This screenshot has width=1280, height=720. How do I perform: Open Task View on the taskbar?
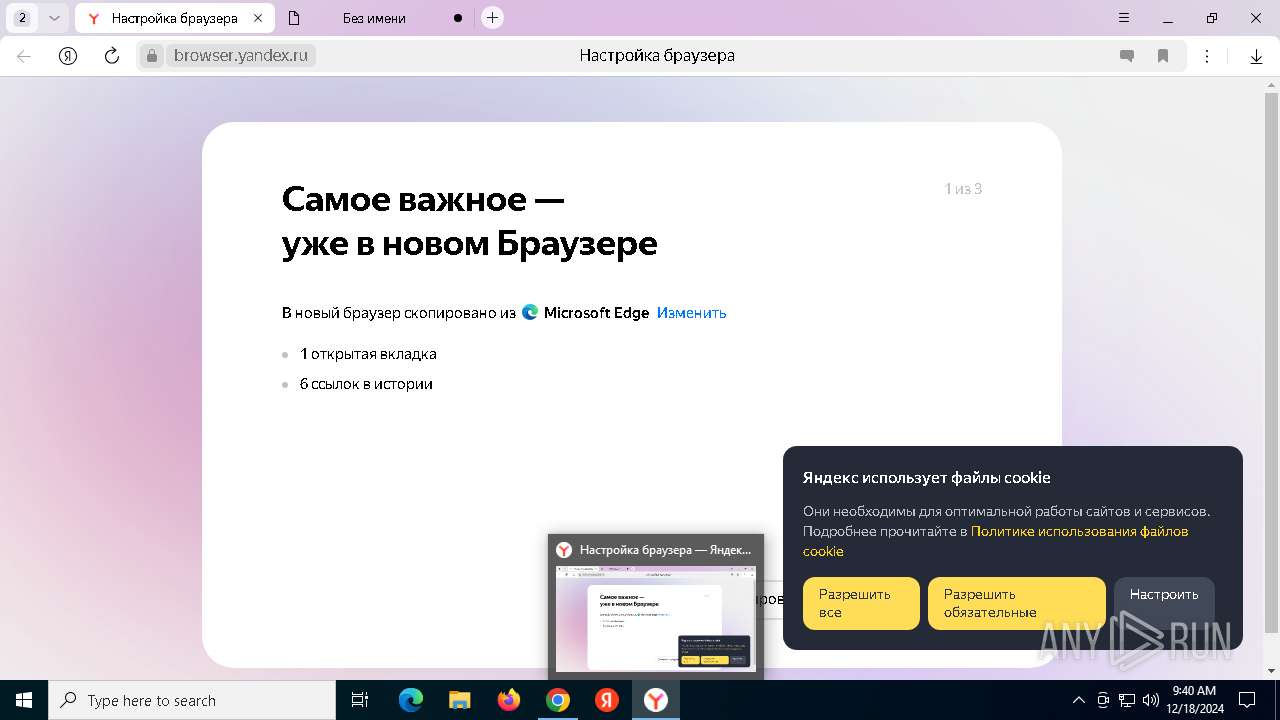click(x=360, y=700)
